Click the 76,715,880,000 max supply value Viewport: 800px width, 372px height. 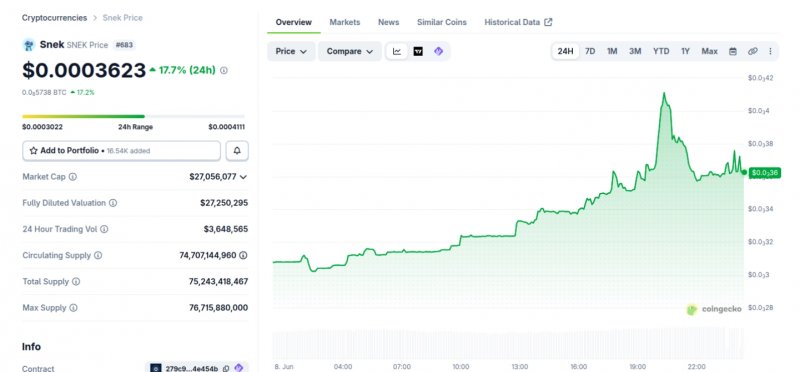point(218,308)
